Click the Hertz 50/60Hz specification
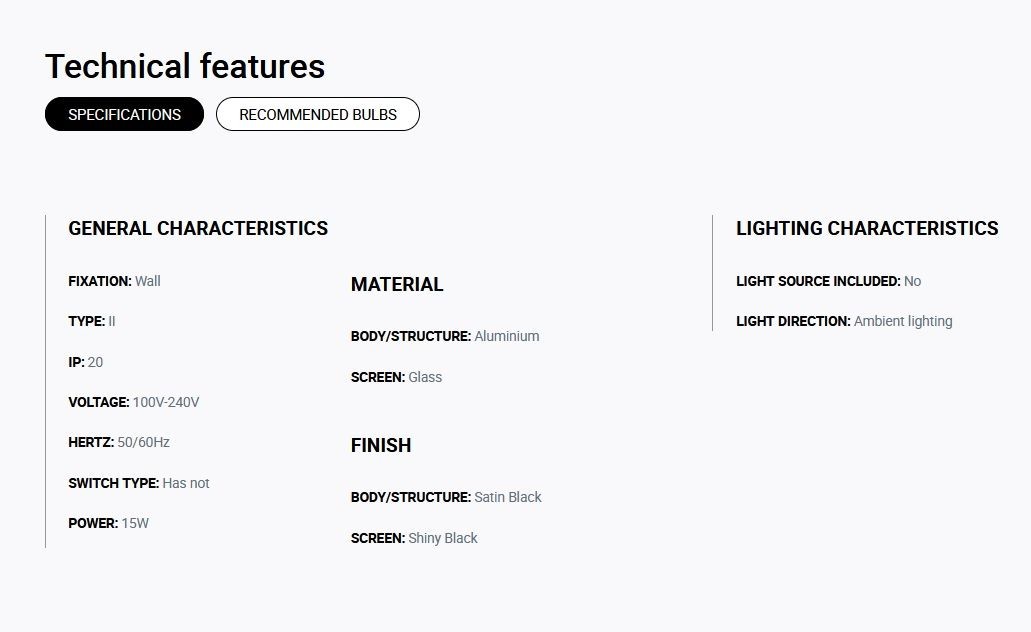Screen dimensions: 1031x632 point(119,443)
